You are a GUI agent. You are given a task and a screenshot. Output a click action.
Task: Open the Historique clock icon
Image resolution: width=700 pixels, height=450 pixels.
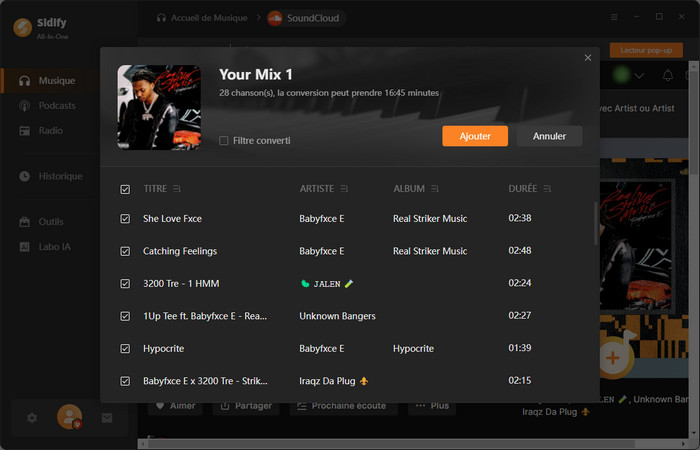26,176
